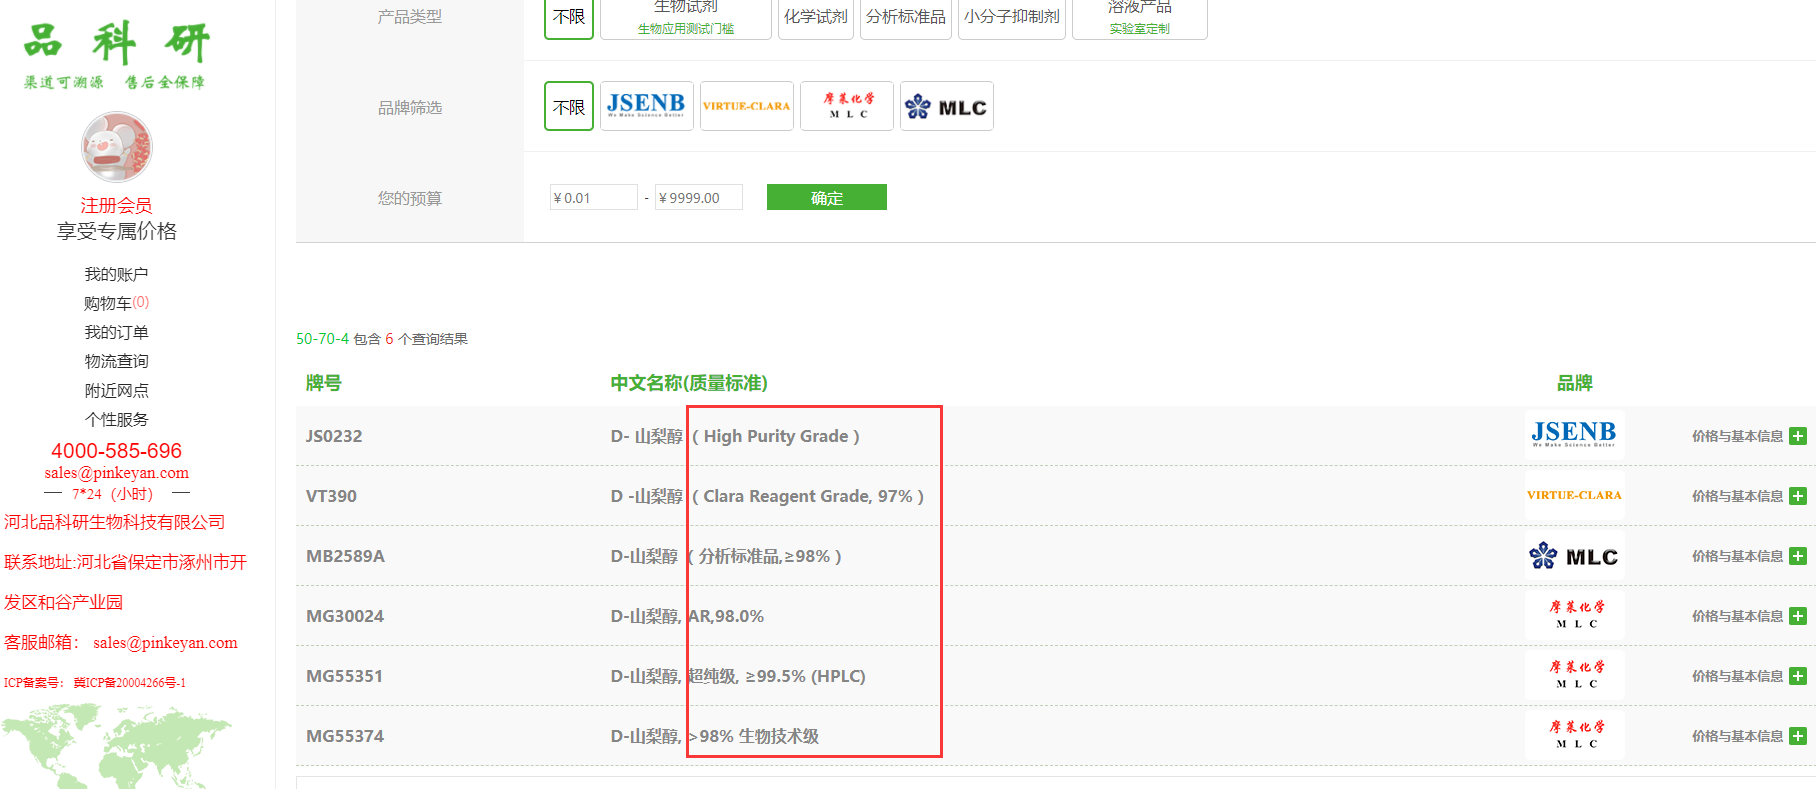Click the mouse avatar profile picture
The height and width of the screenshot is (789, 1816).
point(117,147)
